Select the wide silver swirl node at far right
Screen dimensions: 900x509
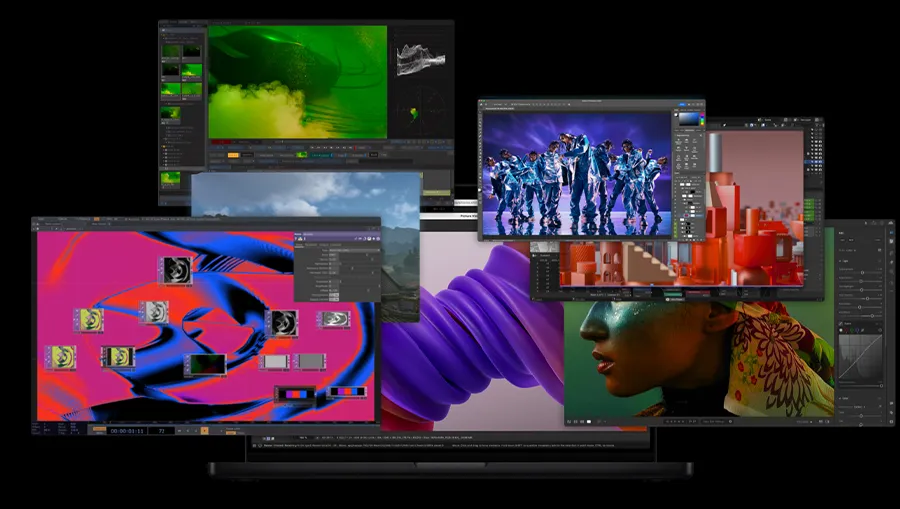[334, 318]
